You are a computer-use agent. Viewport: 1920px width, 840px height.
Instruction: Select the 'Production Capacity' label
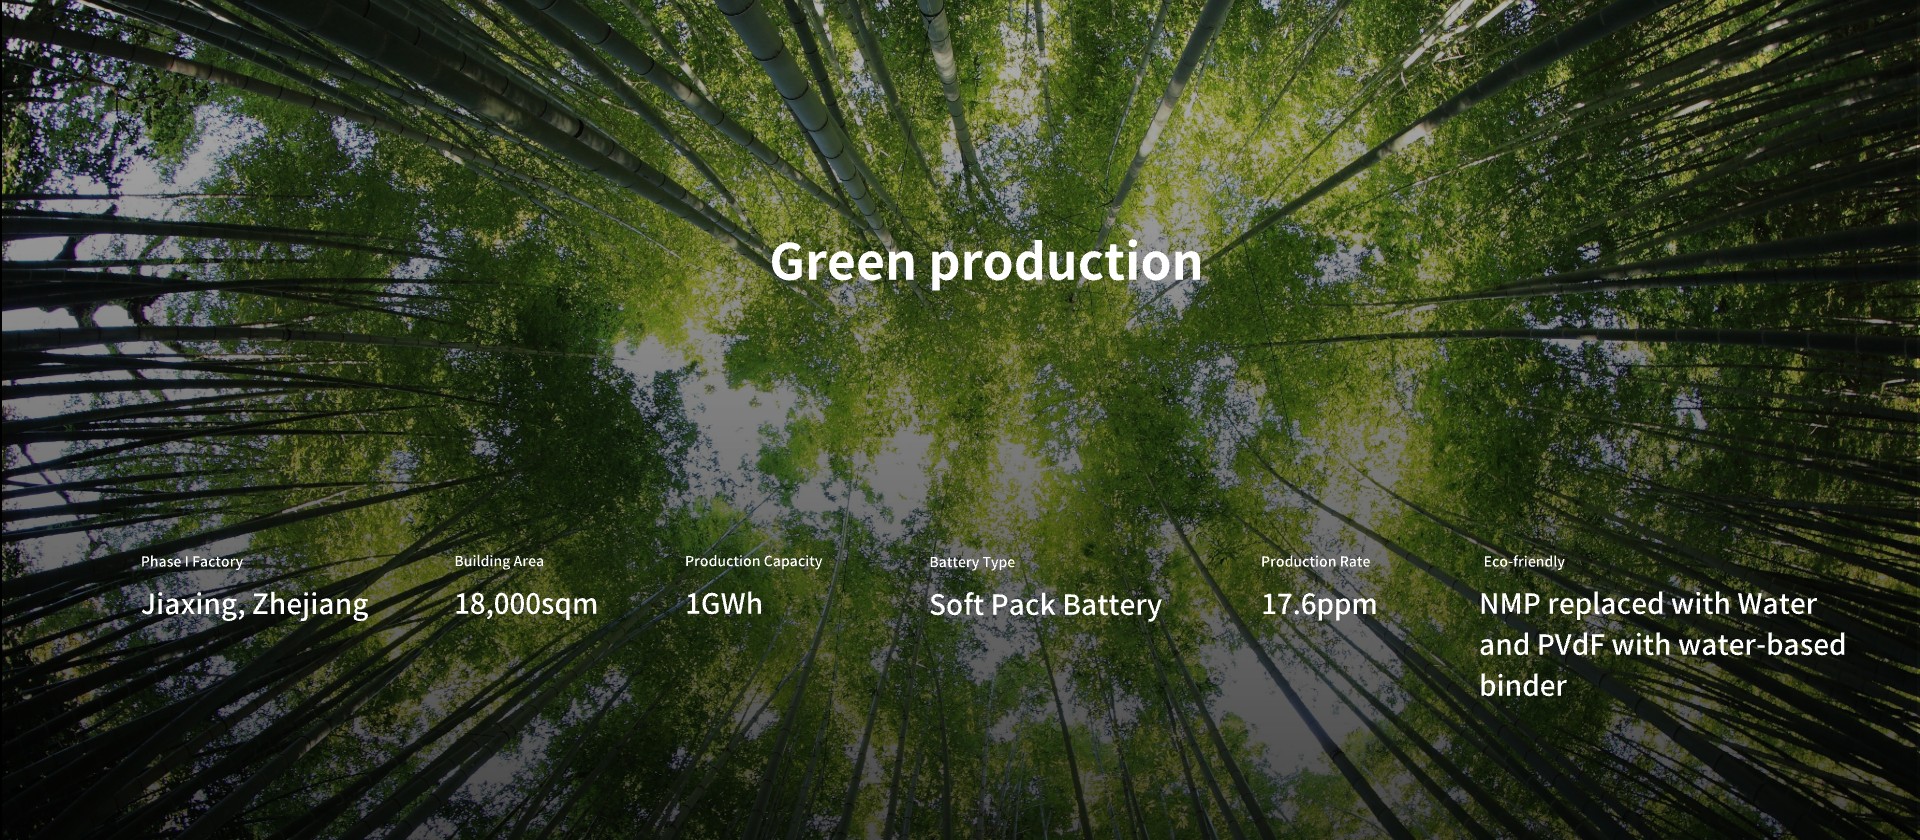click(753, 561)
